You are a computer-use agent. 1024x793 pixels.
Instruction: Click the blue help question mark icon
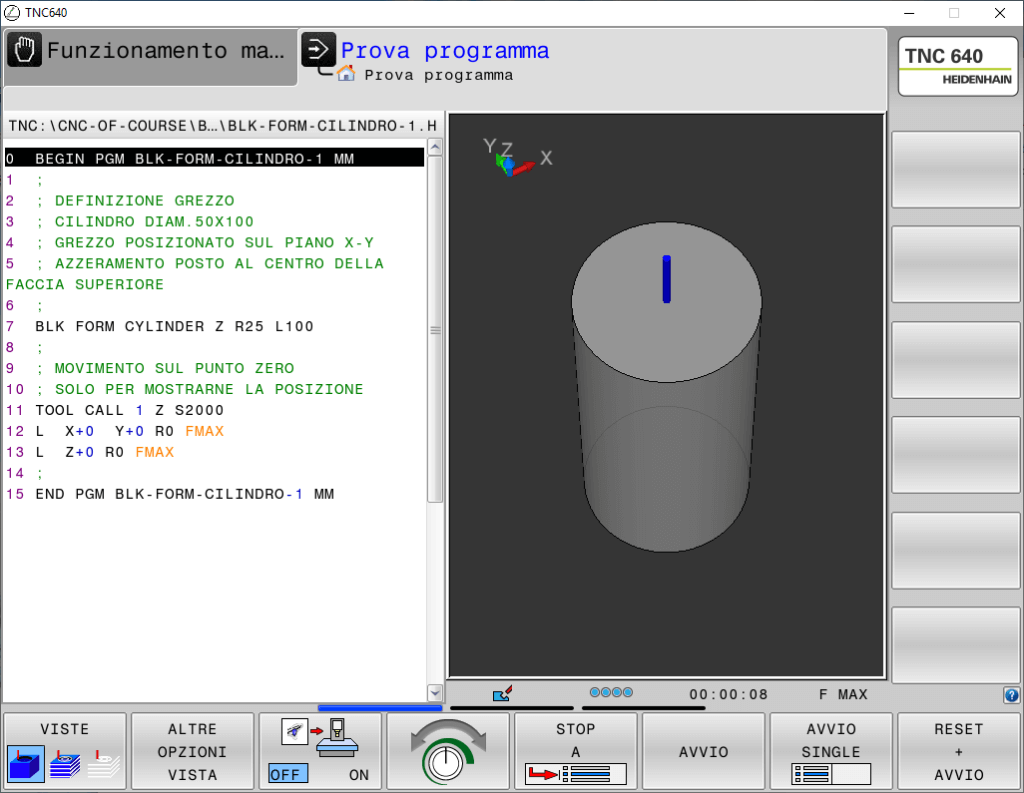1012,695
